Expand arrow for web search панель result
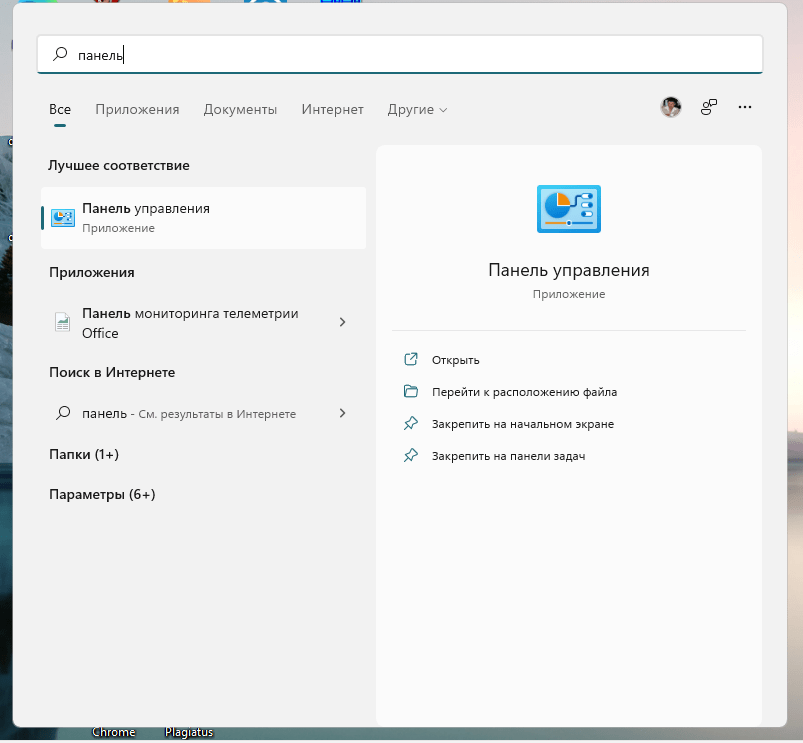 pyautogui.click(x=342, y=413)
